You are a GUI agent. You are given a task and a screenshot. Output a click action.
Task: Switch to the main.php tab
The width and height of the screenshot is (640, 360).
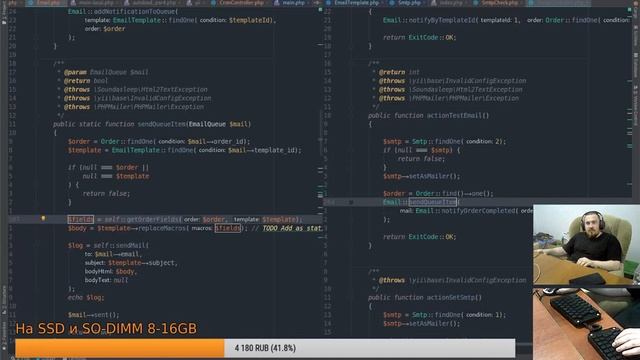(x=291, y=3)
